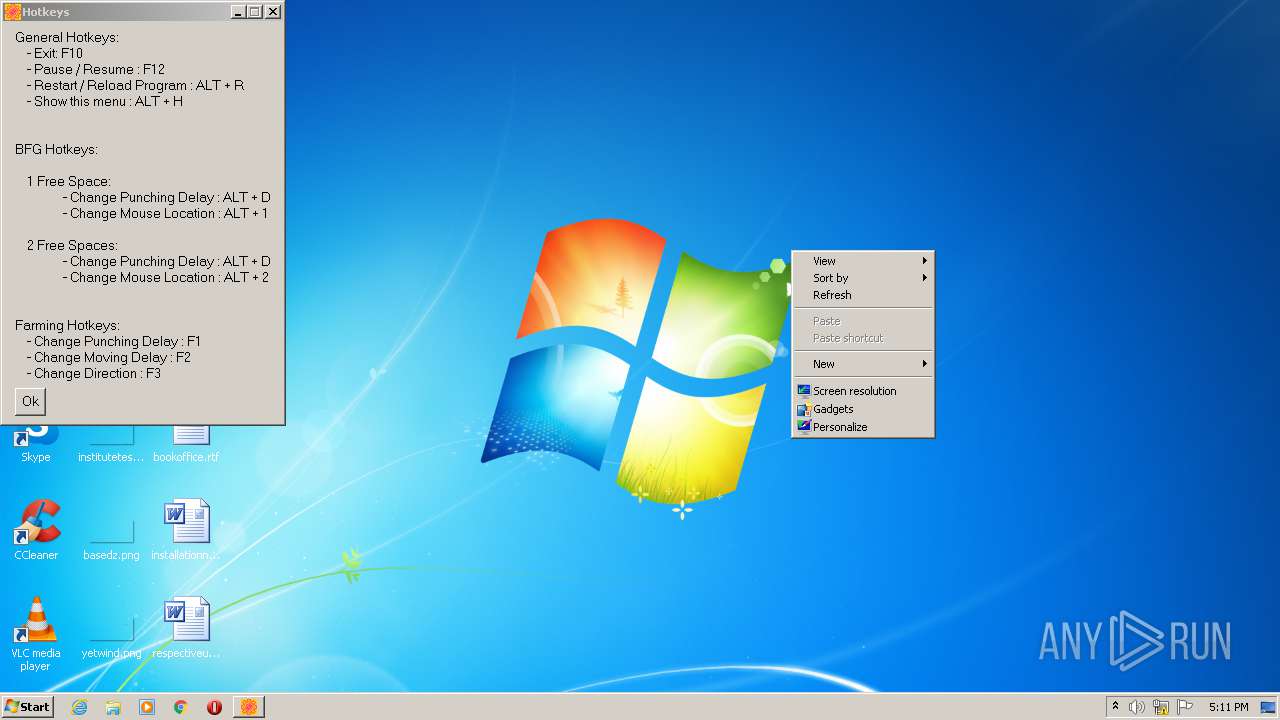
Task: Select Screen resolution in context menu
Action: [863, 391]
